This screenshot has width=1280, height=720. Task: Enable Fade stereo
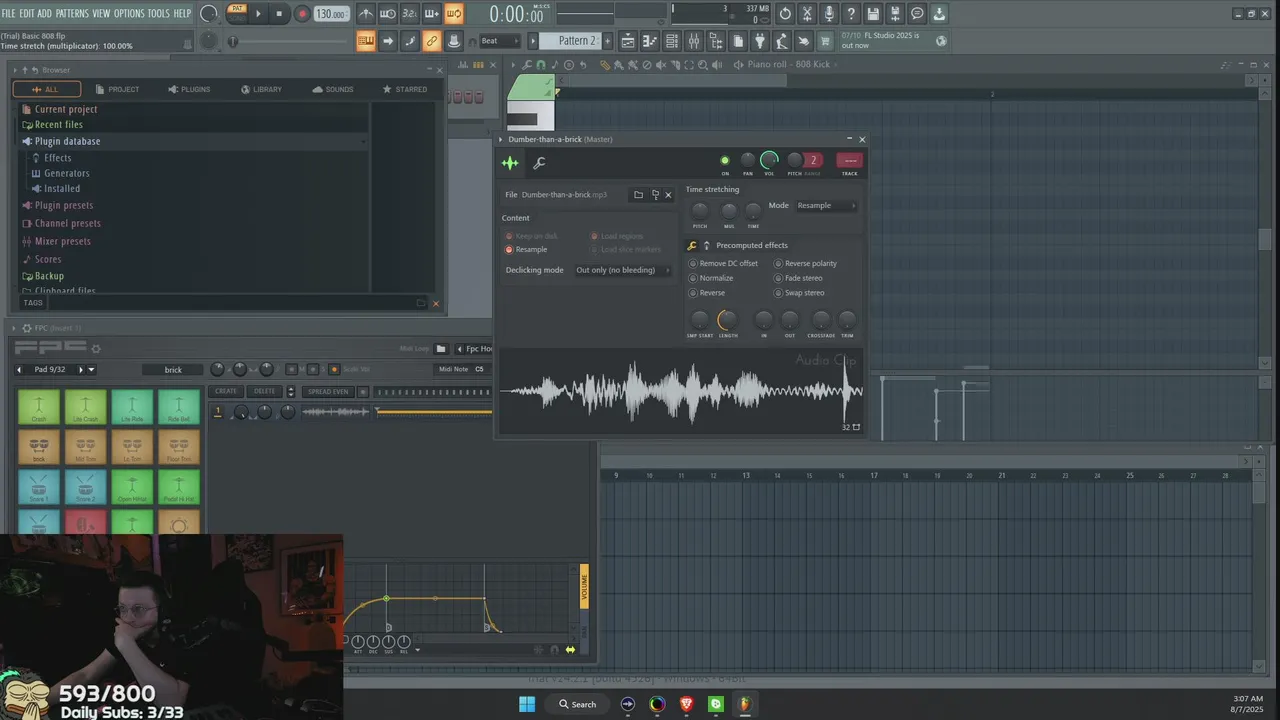pyautogui.click(x=798, y=278)
